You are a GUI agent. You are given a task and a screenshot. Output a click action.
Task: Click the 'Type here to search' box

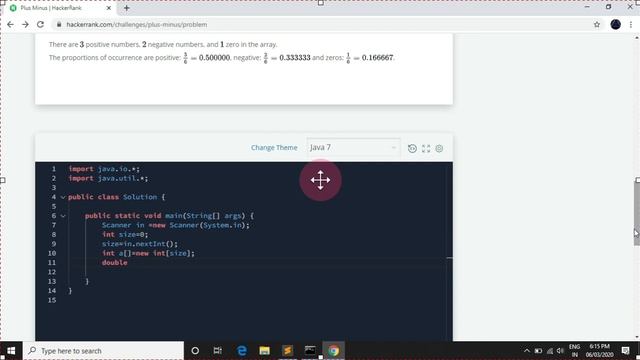(x=104, y=351)
